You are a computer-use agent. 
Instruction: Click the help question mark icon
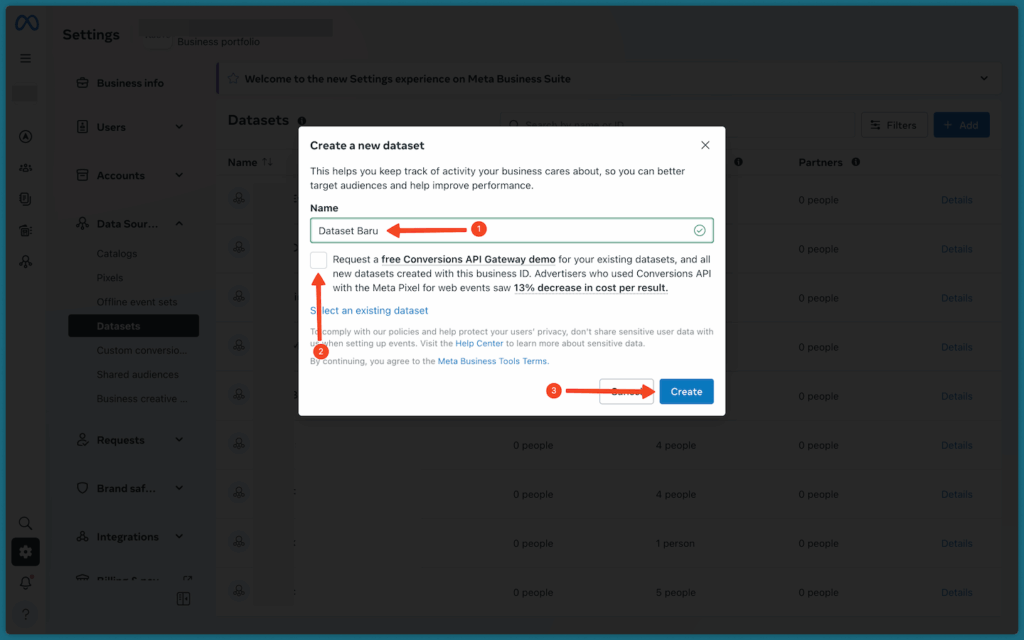click(x=24, y=613)
